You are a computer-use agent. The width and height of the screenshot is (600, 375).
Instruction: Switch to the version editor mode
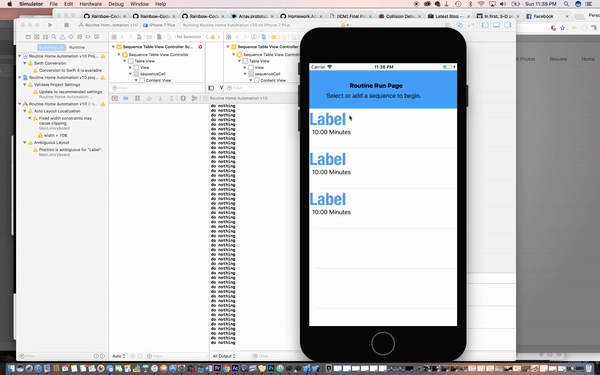point(471,25)
